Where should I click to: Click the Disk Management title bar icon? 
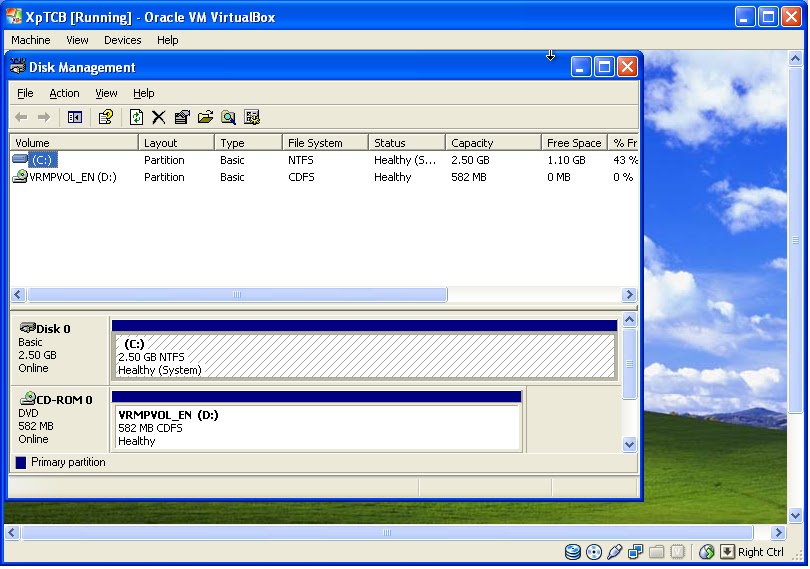(x=18, y=67)
